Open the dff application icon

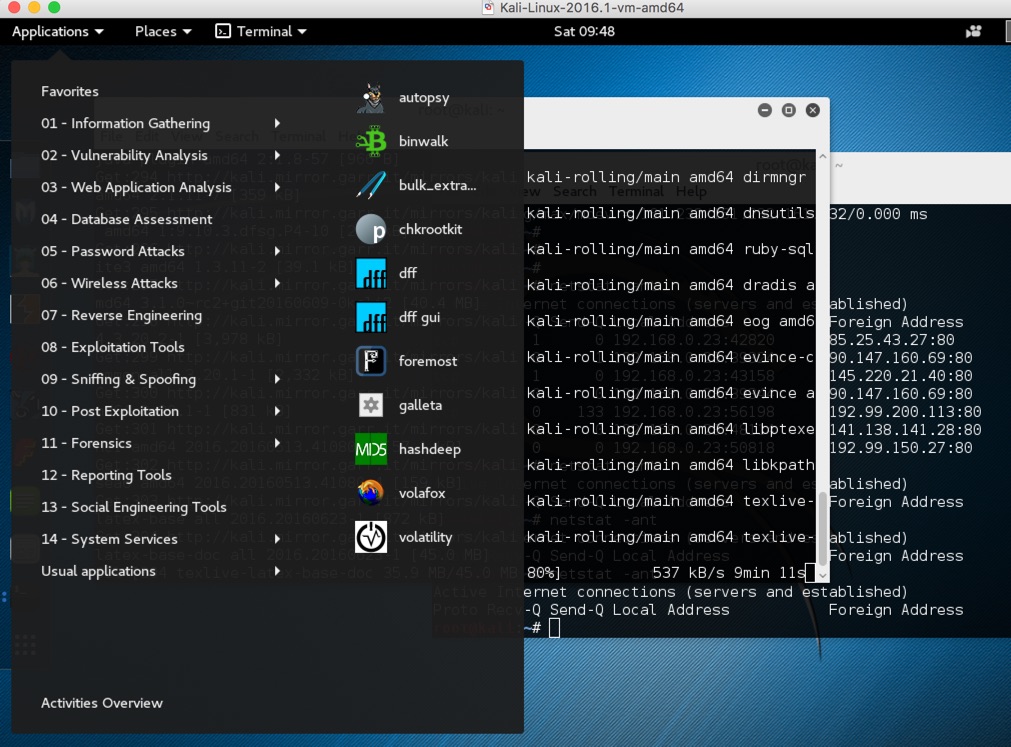371,273
